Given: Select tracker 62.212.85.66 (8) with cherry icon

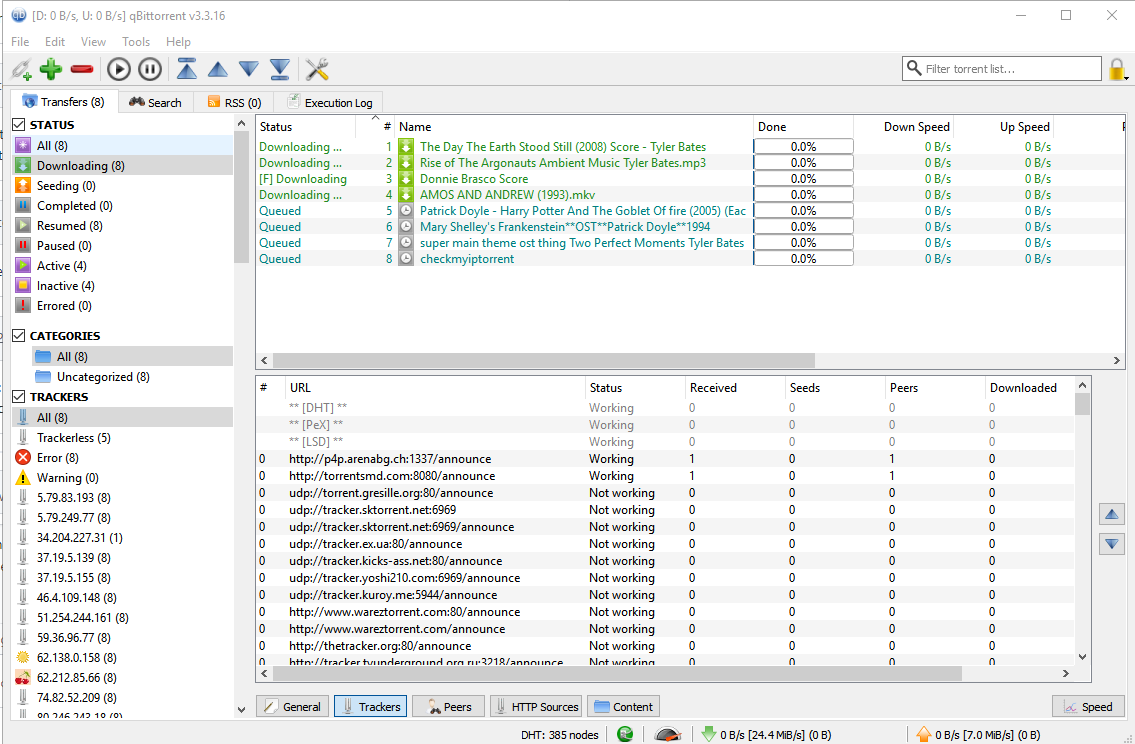Looking at the screenshot, I should tap(123, 678).
